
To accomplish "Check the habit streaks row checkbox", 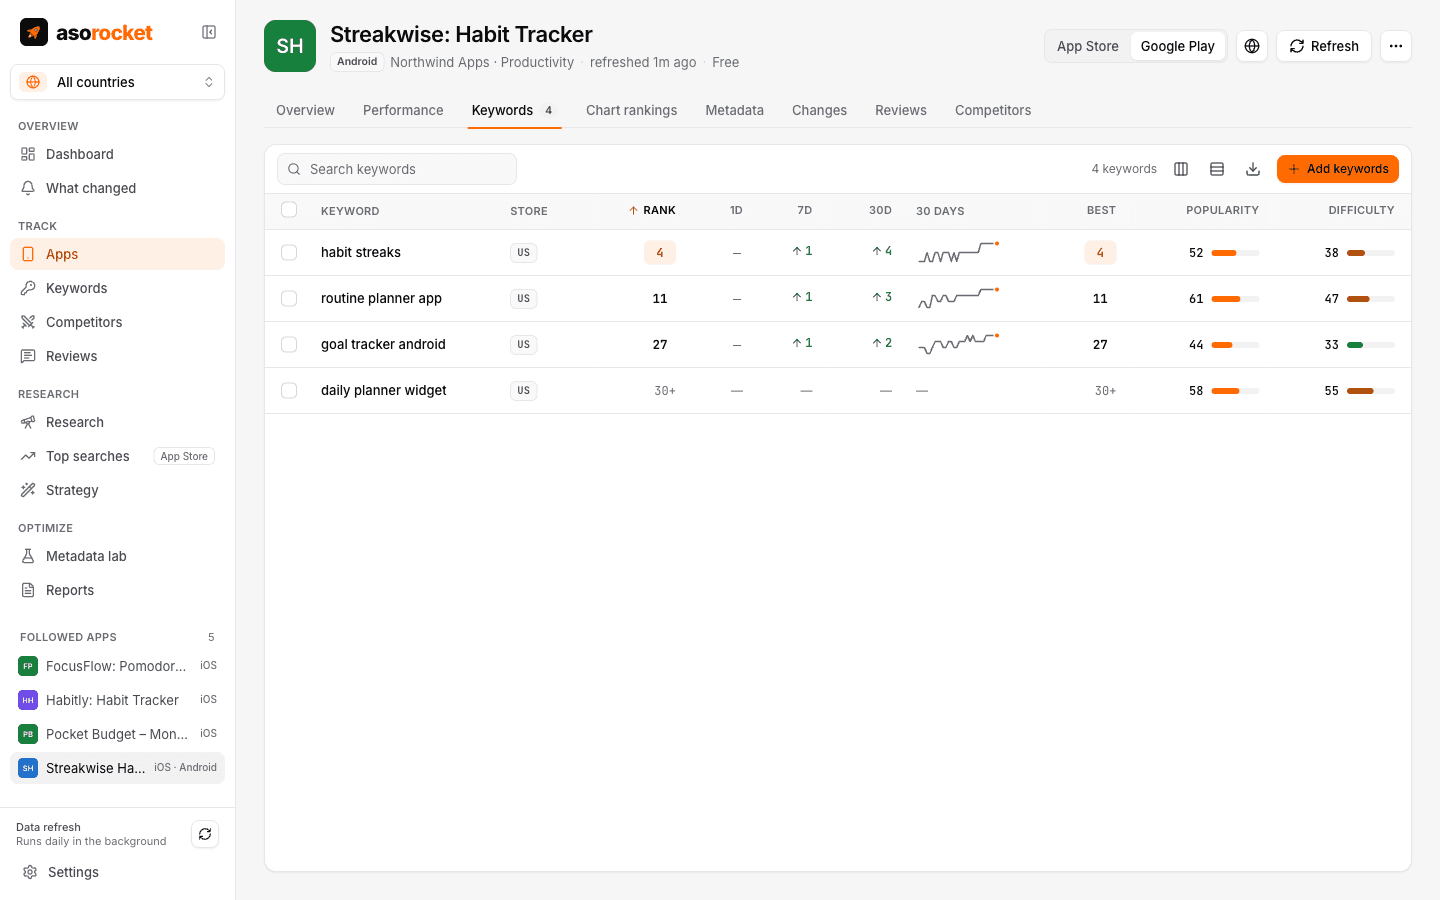I will pyautogui.click(x=289, y=253).
